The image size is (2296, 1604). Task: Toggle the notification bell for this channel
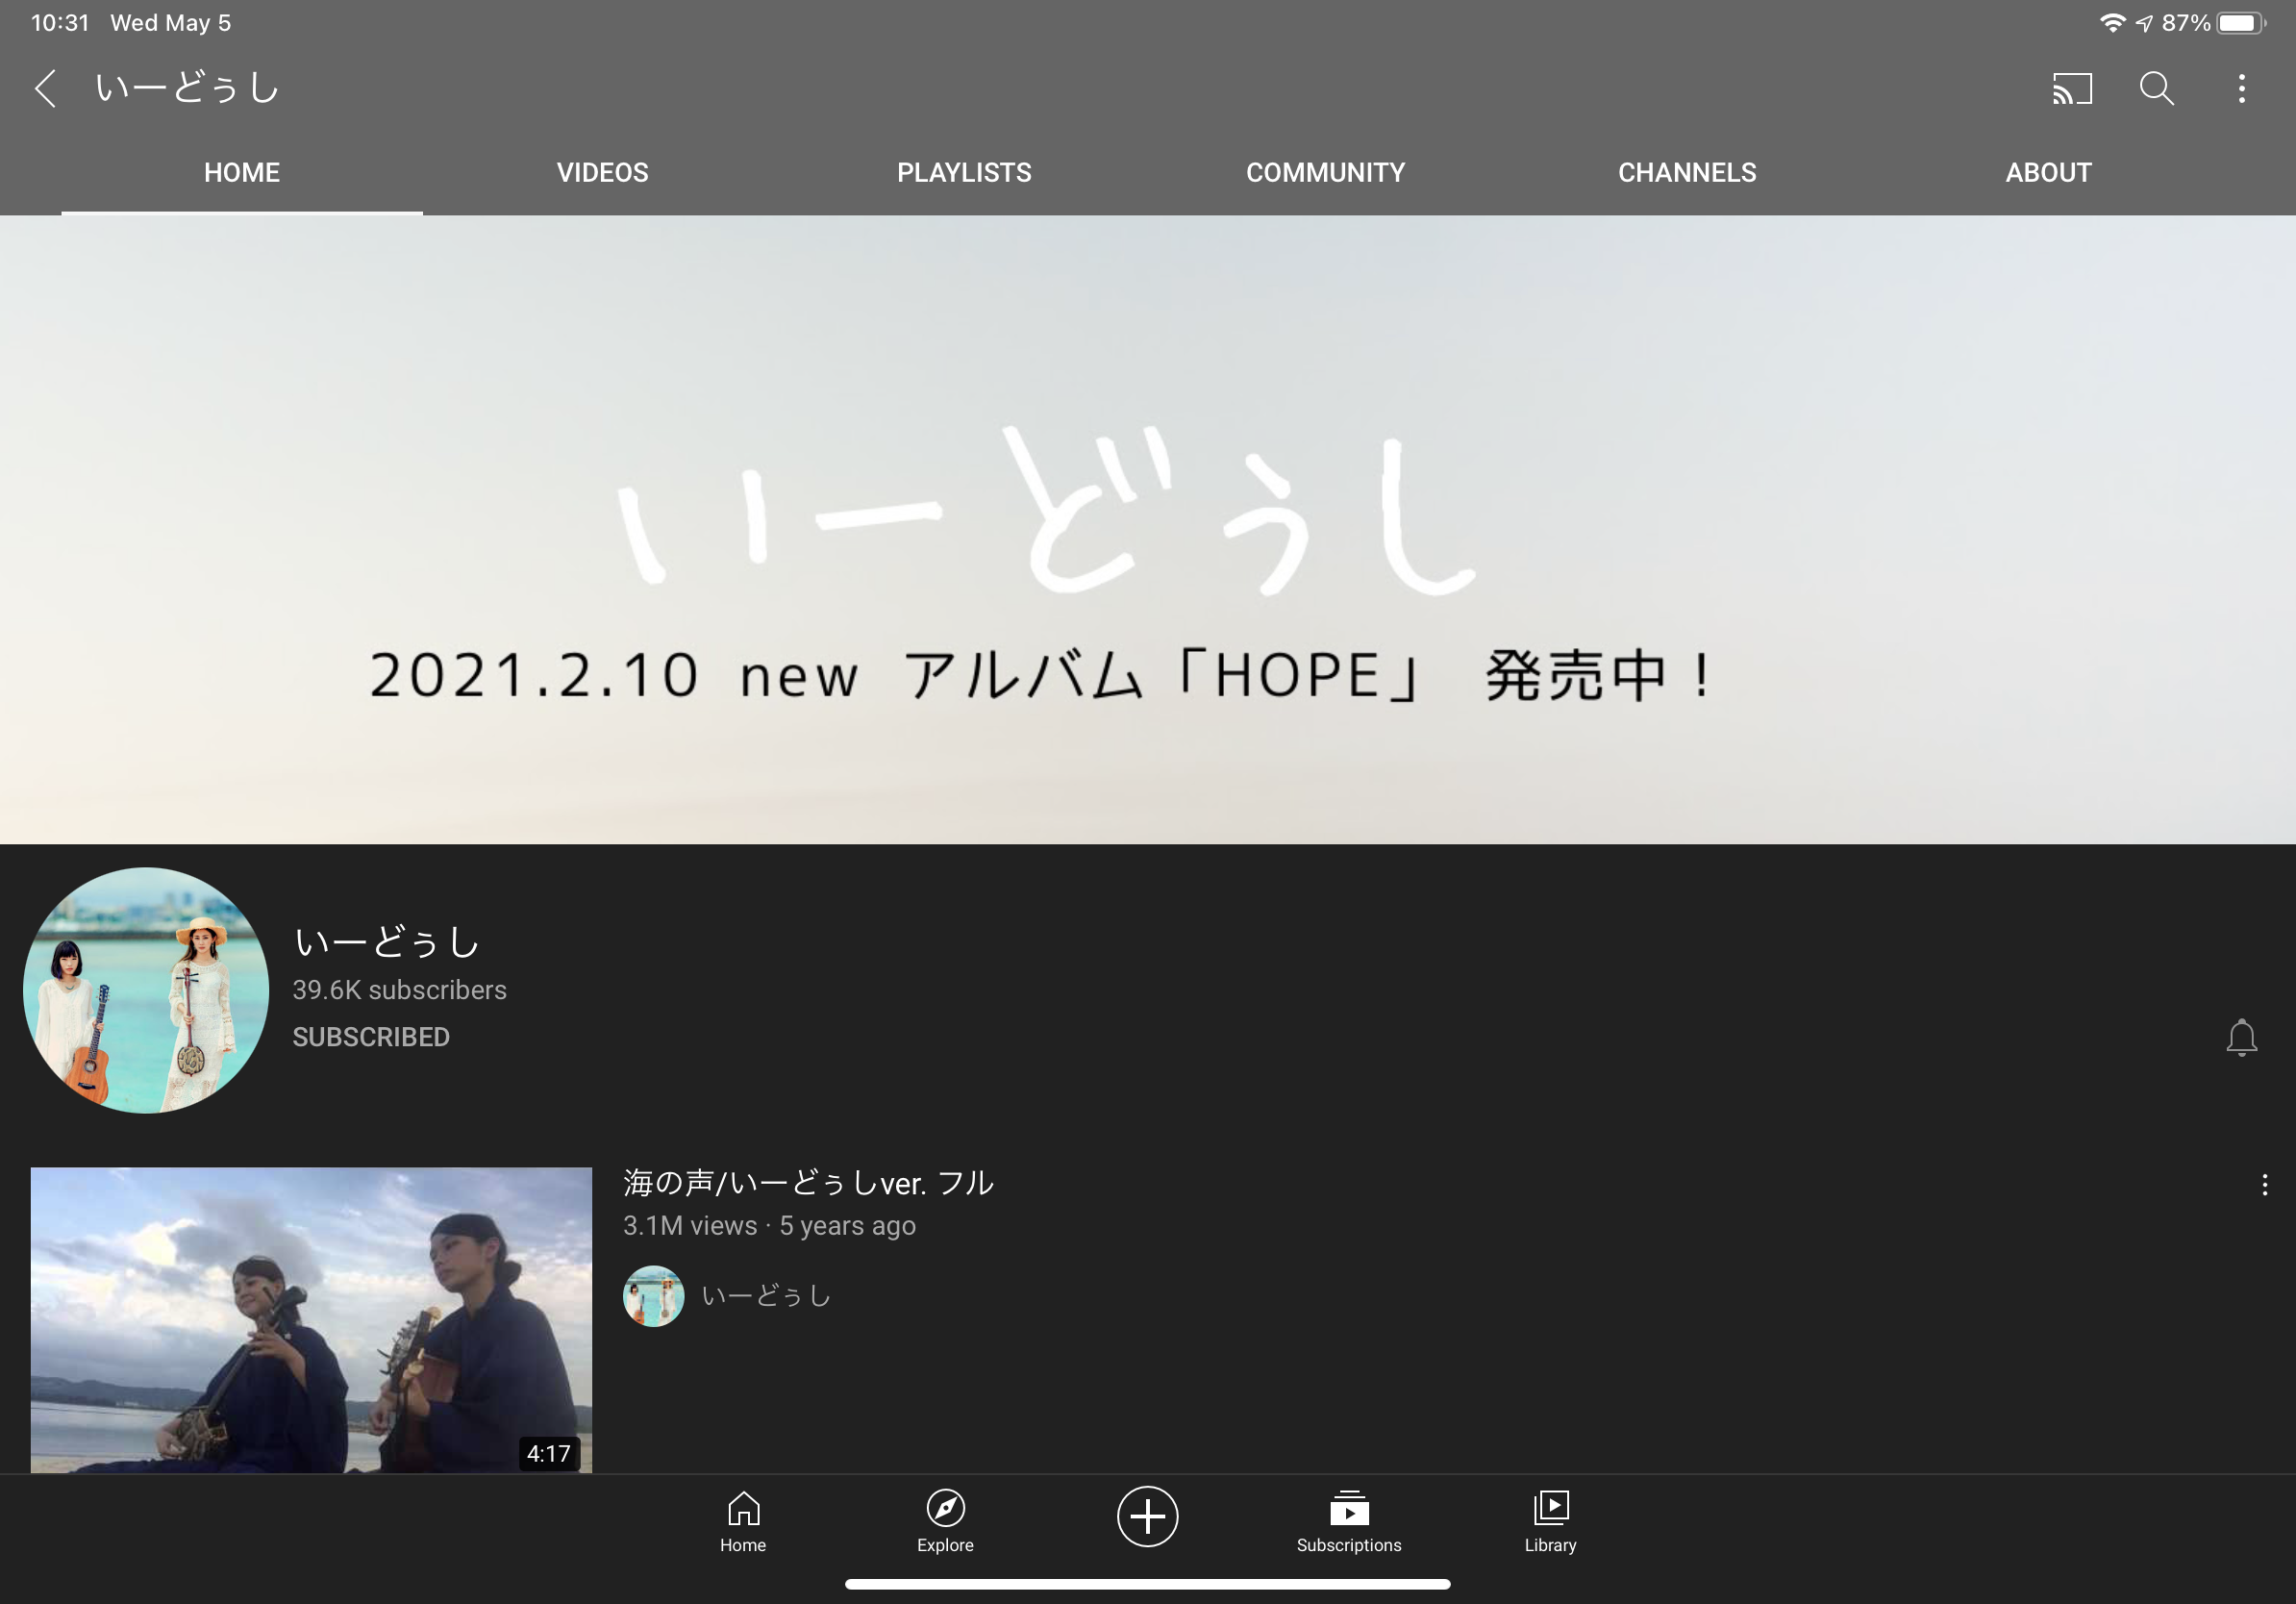click(2241, 1038)
